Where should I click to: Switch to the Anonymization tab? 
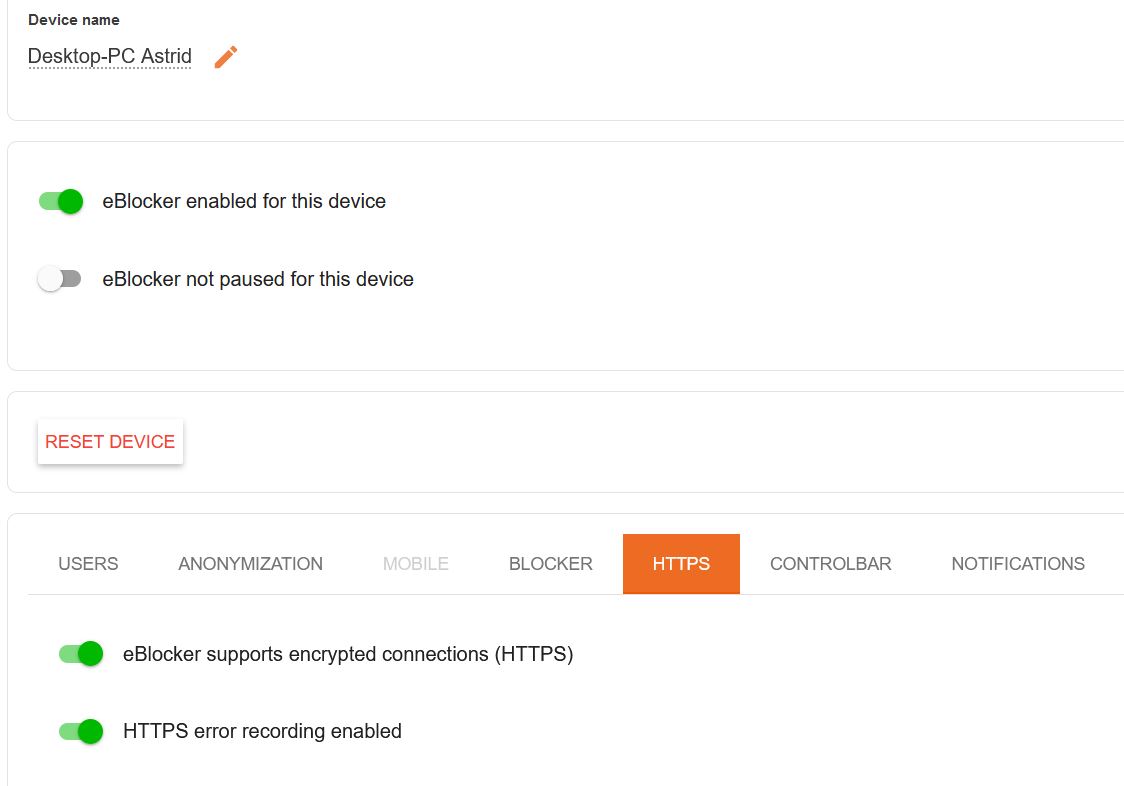[x=250, y=564]
